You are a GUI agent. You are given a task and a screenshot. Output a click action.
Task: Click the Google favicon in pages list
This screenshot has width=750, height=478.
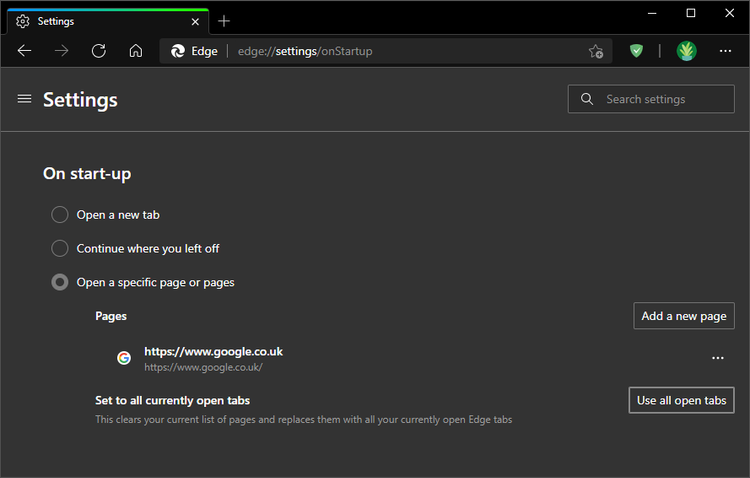click(124, 358)
